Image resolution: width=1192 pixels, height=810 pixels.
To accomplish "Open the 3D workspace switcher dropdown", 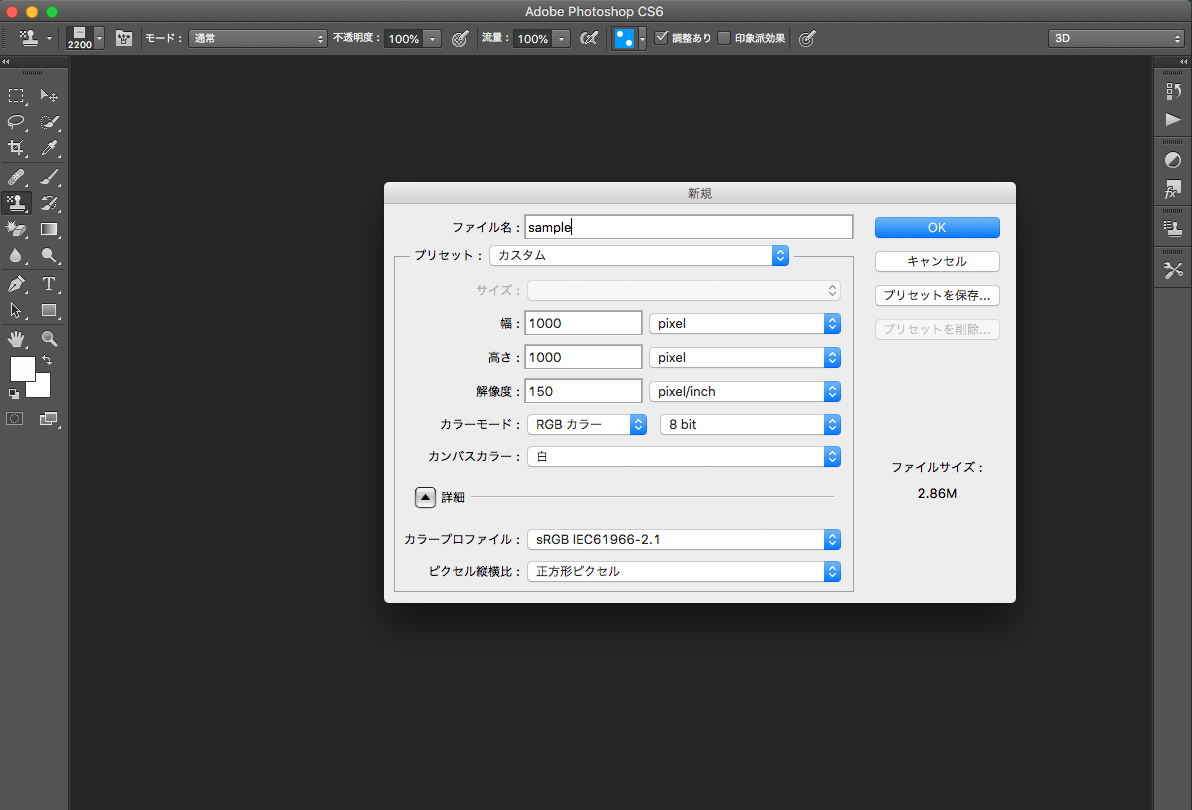I will [x=1116, y=38].
